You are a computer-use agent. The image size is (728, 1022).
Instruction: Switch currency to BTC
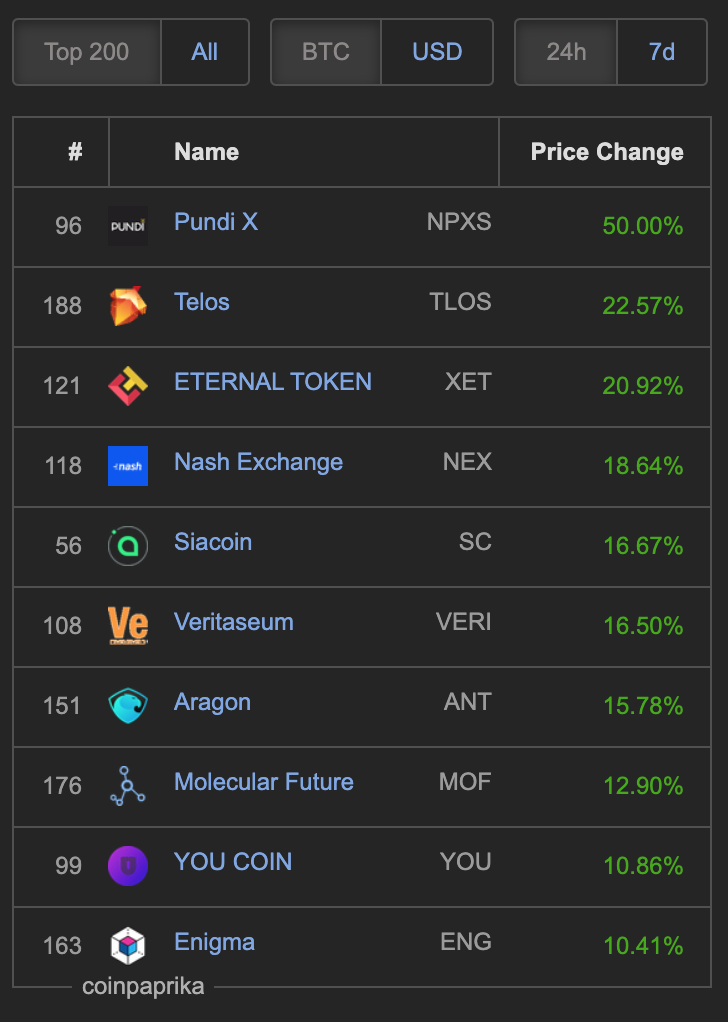[326, 52]
